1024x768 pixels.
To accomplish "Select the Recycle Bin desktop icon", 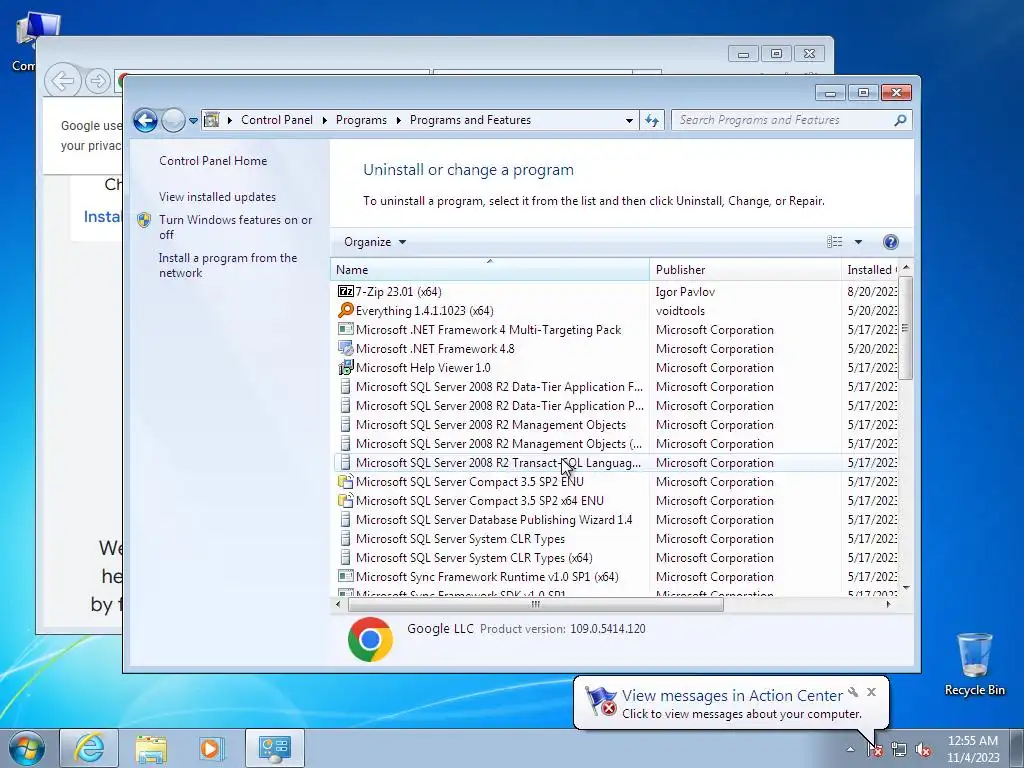I will (x=974, y=664).
